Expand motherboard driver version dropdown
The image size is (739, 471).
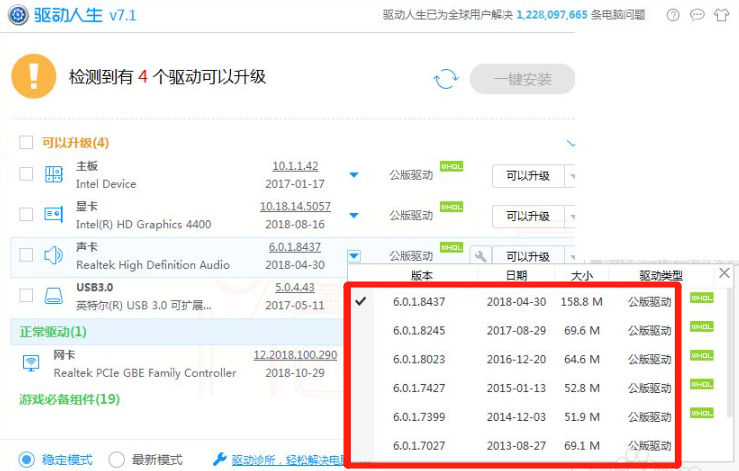click(x=353, y=175)
